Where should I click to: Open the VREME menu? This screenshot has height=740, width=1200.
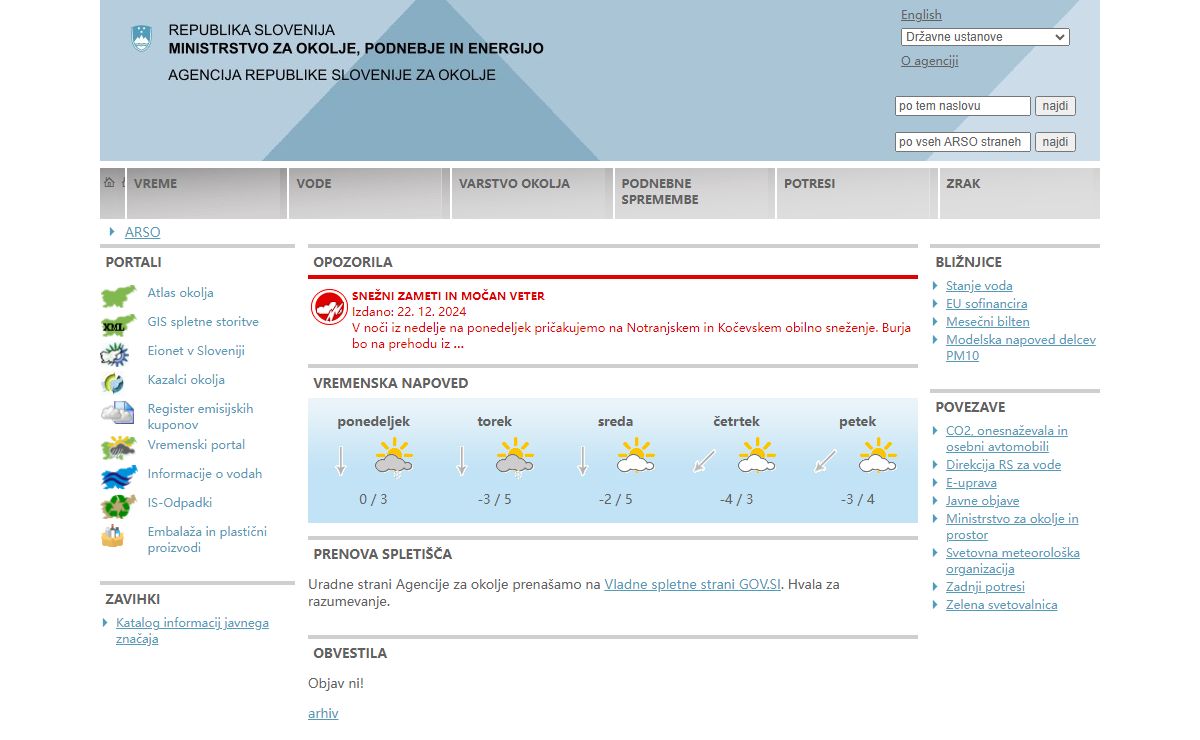[155, 184]
